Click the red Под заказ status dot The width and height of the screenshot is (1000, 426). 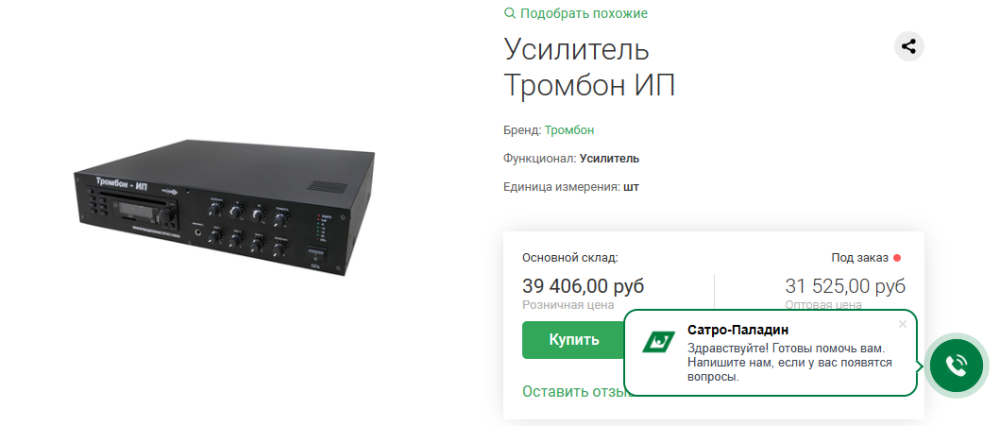coord(897,258)
